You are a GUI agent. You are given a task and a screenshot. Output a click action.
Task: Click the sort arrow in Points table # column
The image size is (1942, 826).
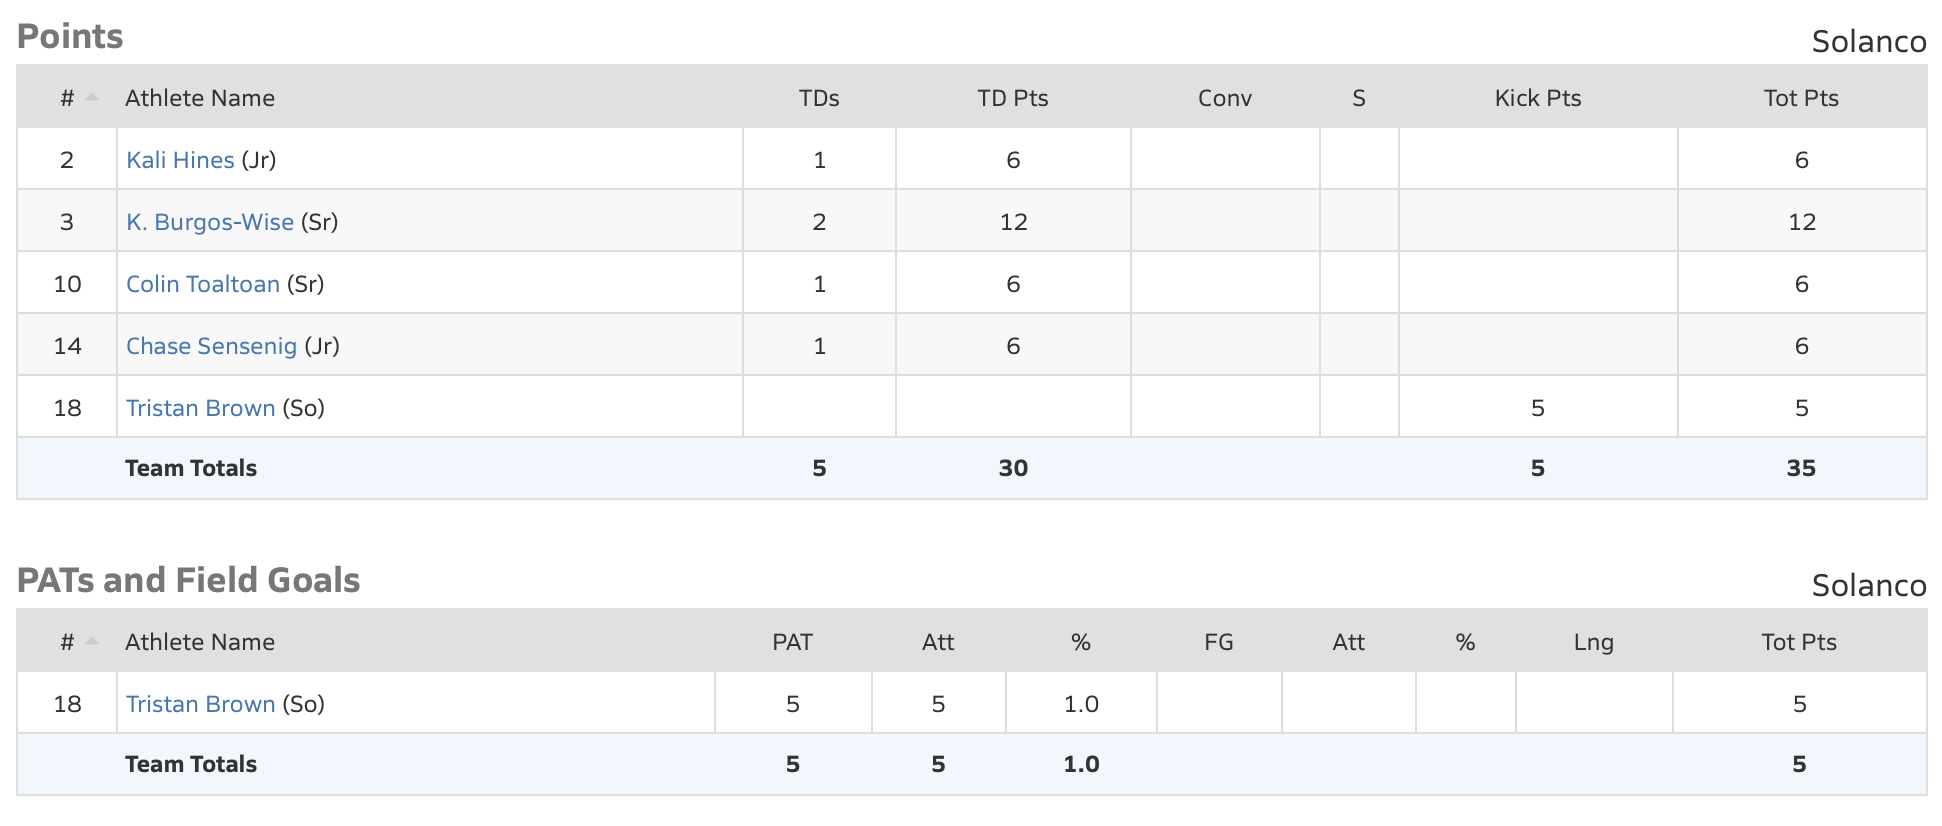92,98
